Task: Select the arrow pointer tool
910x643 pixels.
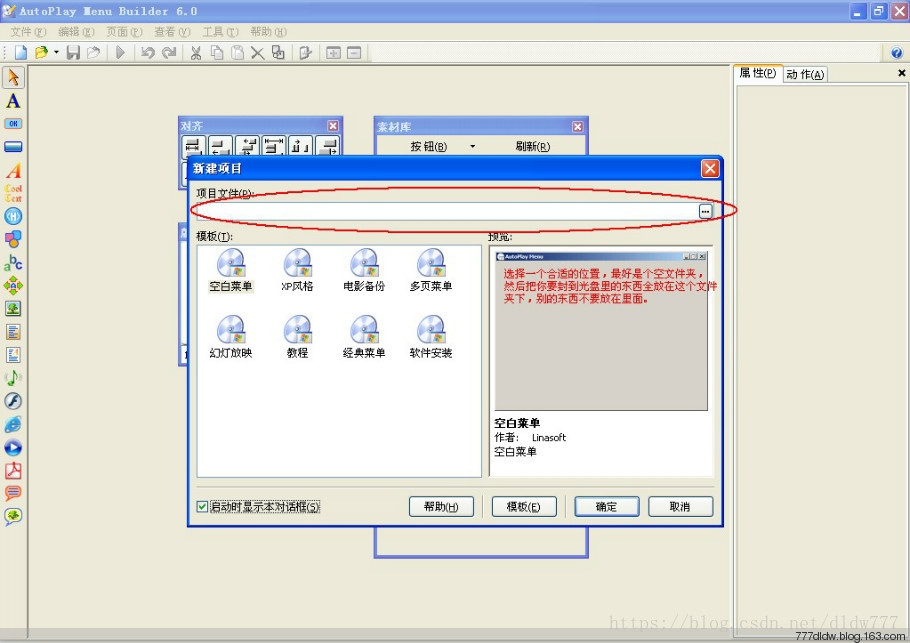Action: pos(13,77)
